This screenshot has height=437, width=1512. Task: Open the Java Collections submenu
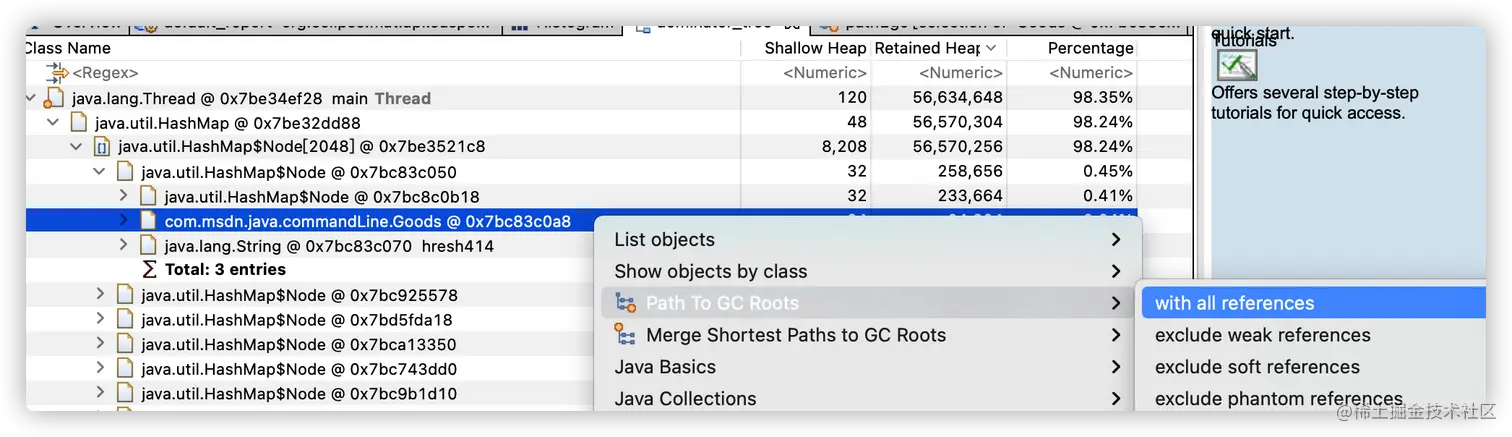868,398
